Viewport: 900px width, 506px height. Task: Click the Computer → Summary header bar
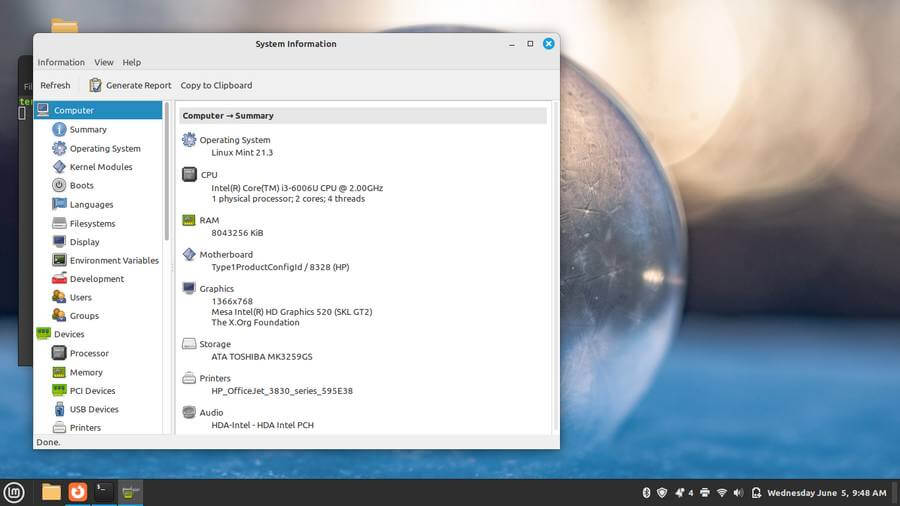tap(363, 115)
